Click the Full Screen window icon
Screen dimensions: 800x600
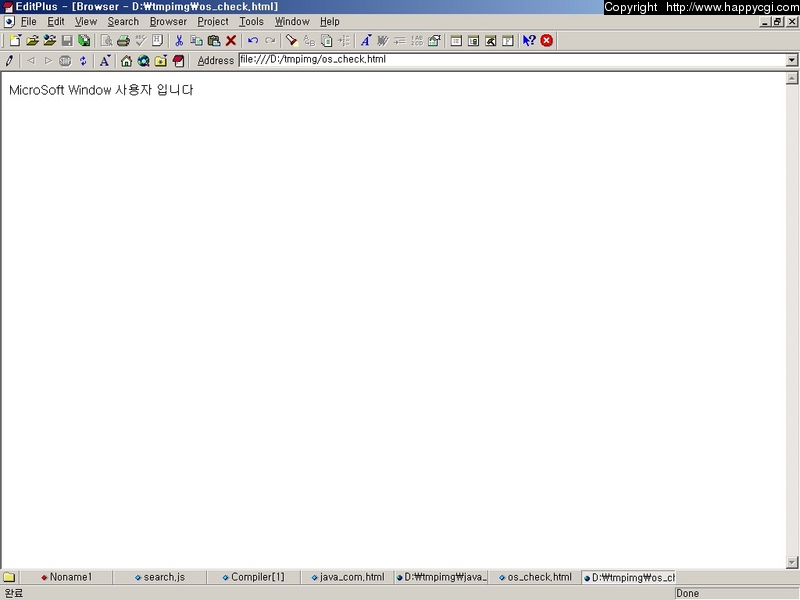coord(508,41)
